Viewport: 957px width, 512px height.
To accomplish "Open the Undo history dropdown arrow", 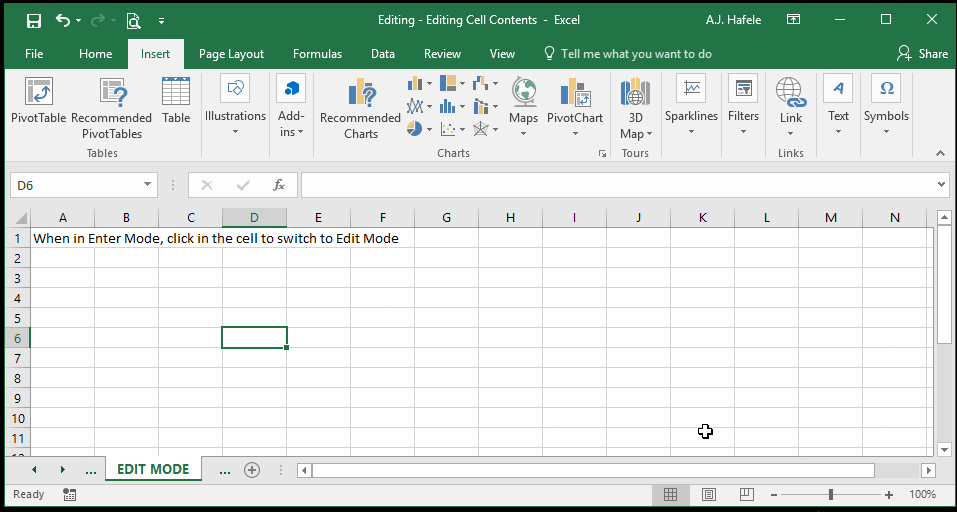I will coord(79,21).
